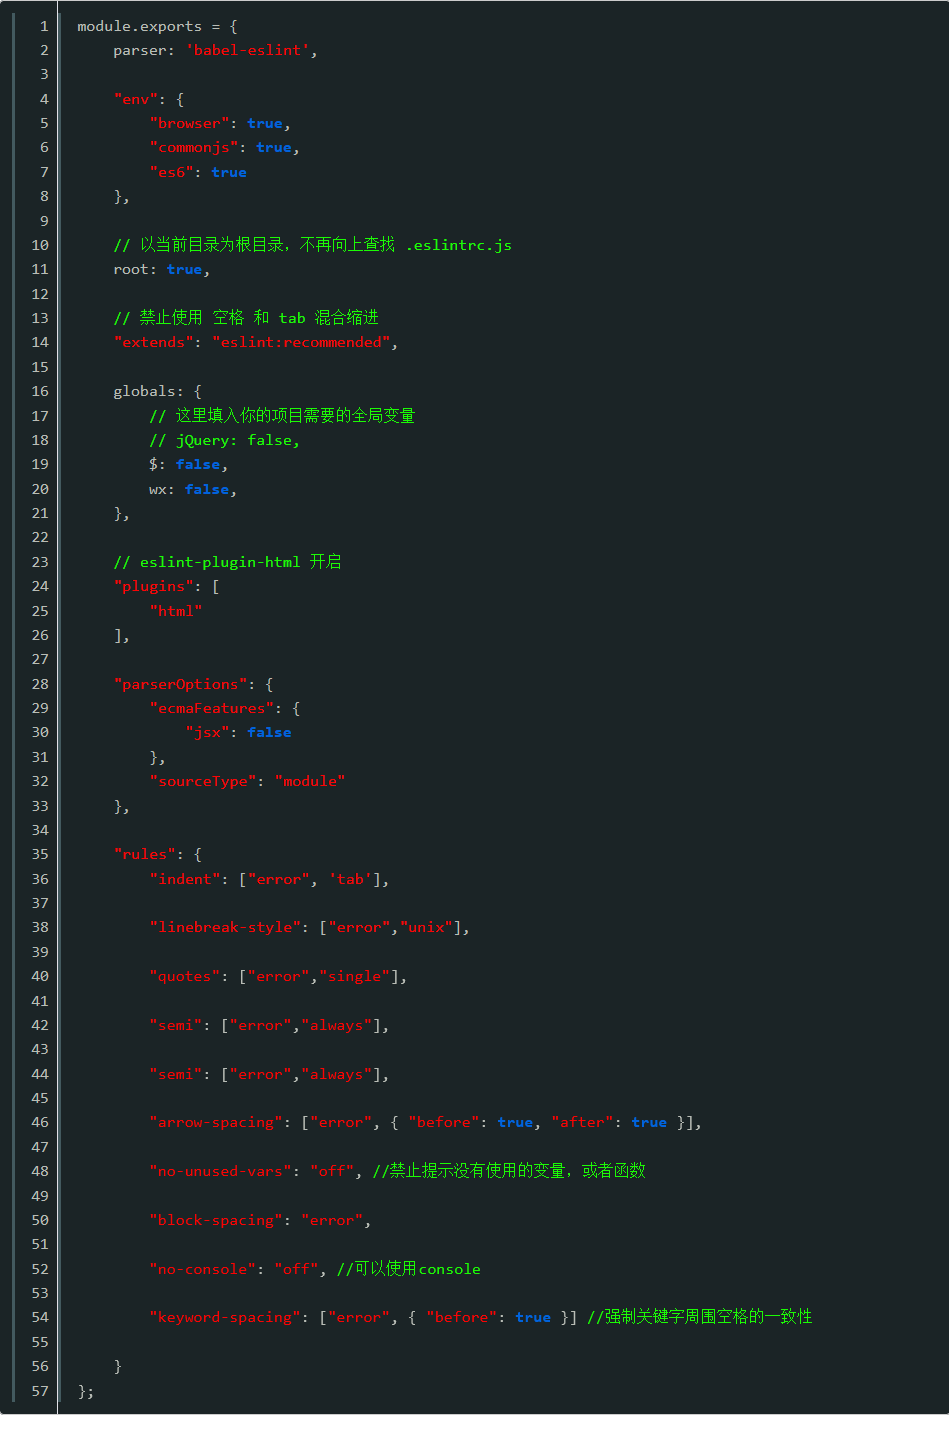949x1441 pixels.
Task: Click the "module" sourceType value
Action: click(310, 781)
